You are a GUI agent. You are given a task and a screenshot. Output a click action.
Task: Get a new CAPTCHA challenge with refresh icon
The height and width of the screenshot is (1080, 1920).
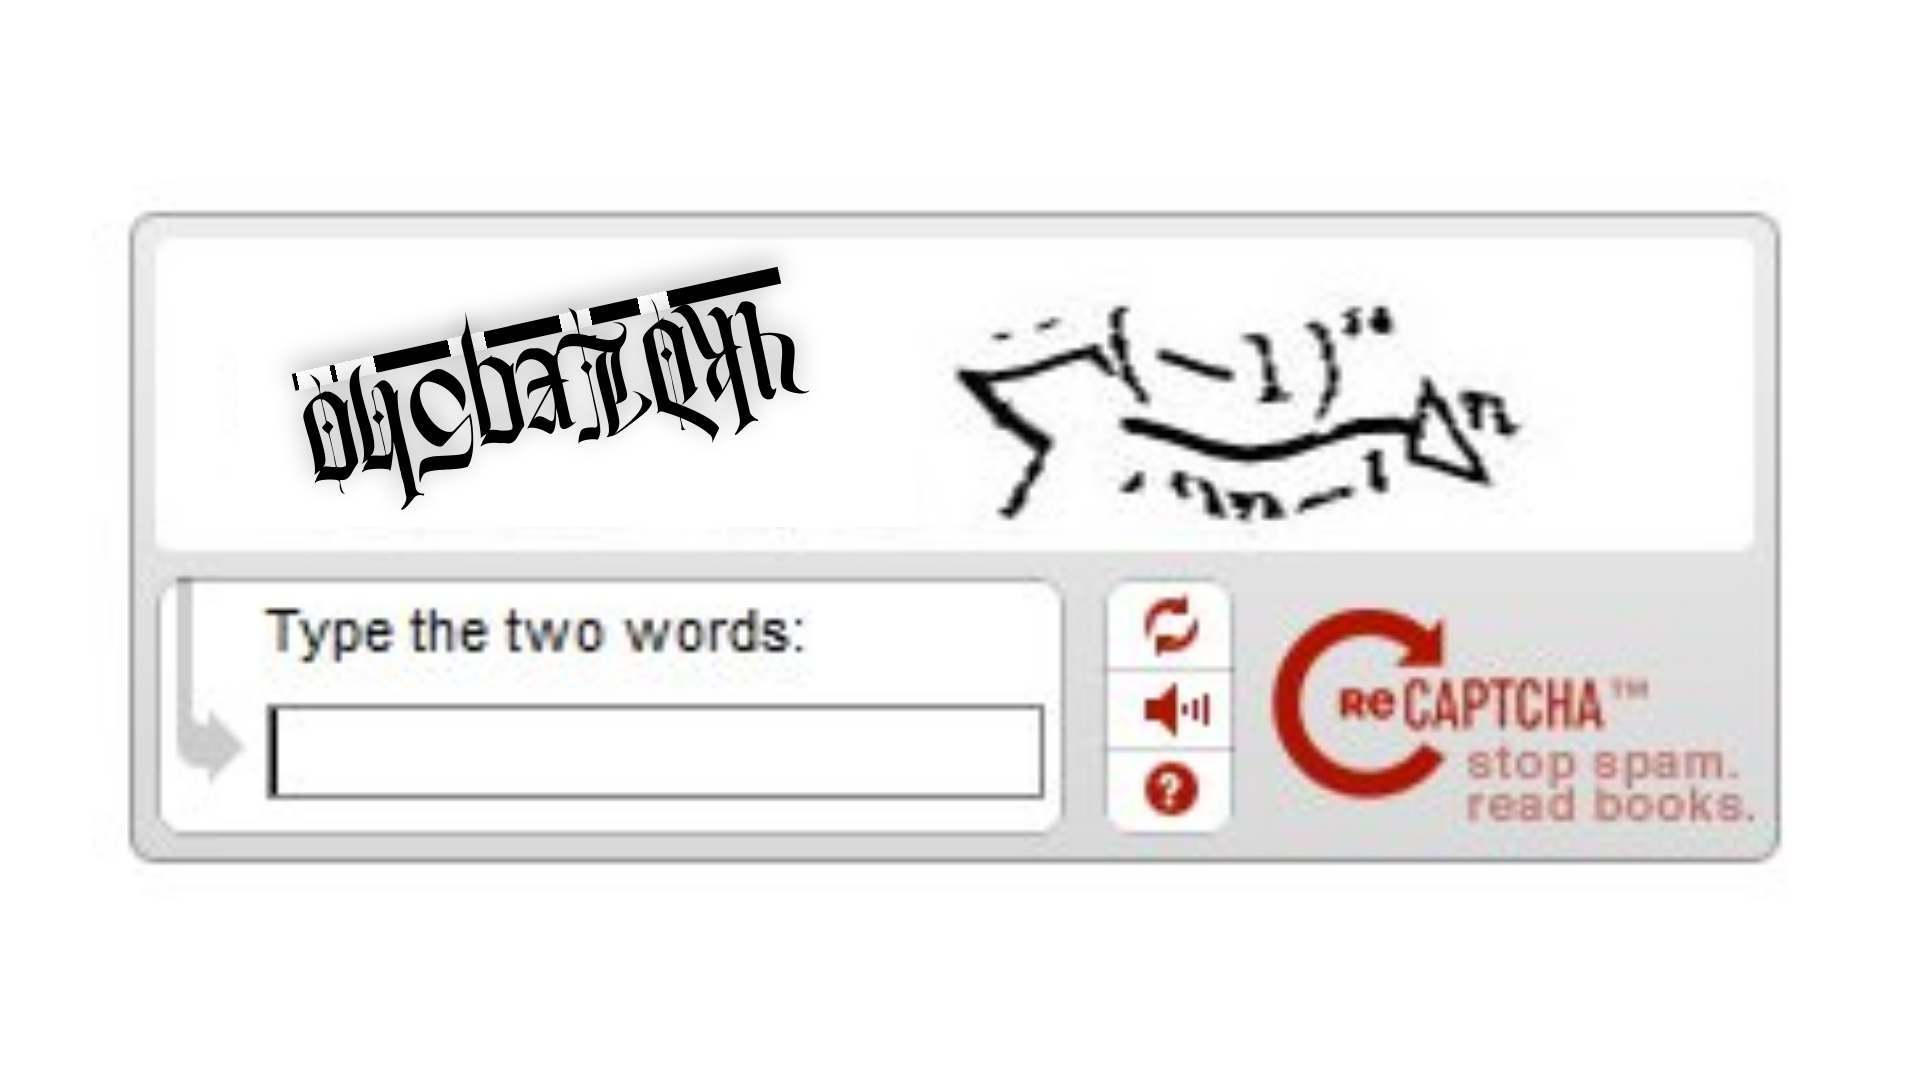click(x=1170, y=626)
